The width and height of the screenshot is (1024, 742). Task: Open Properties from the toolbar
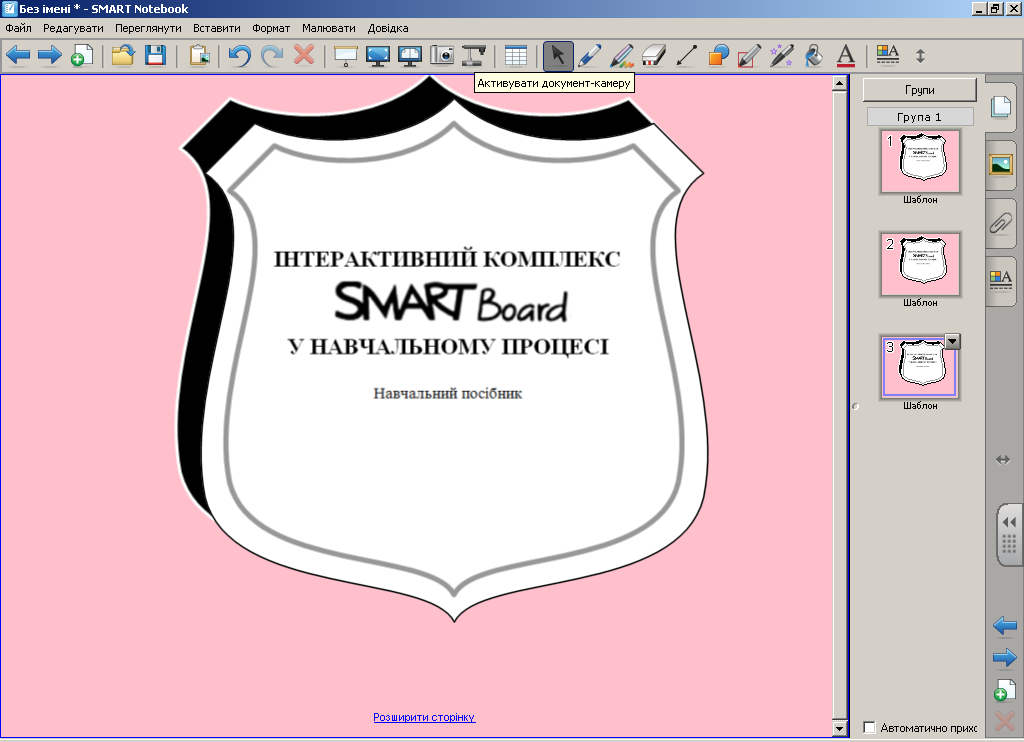(x=888, y=56)
